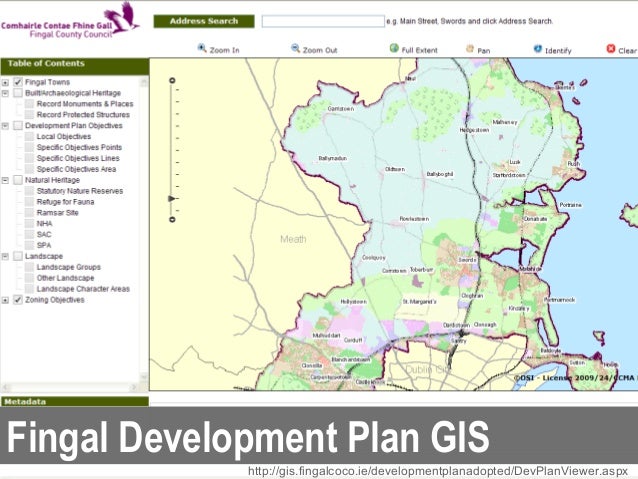638x479 pixels.
Task: Check Record Protected Structures layer
Action: click(29, 115)
